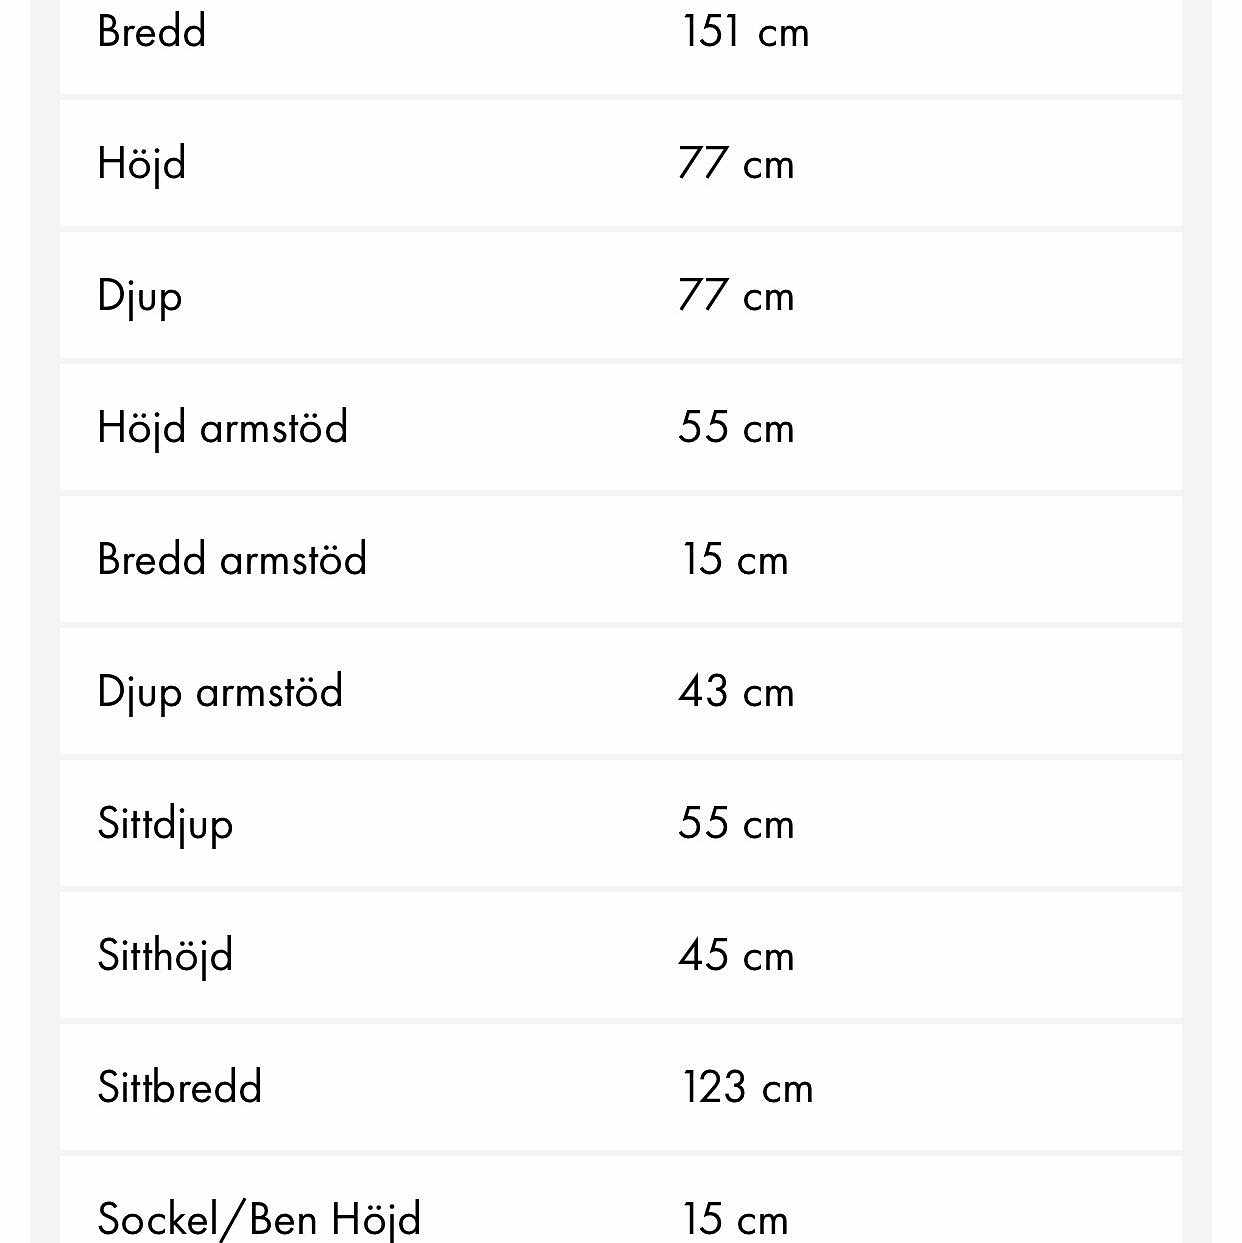Click the 15 cm Sockel/Ben Höjd value

pos(735,1219)
